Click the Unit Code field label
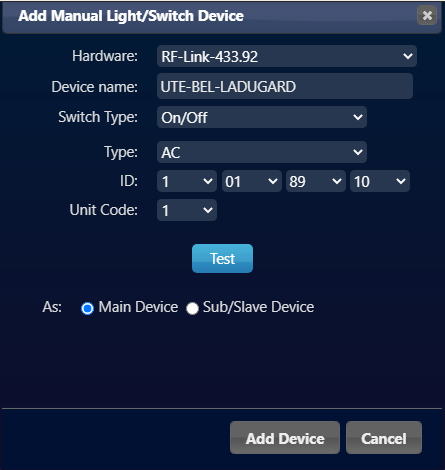Viewport: 445px width, 470px height. [104, 210]
